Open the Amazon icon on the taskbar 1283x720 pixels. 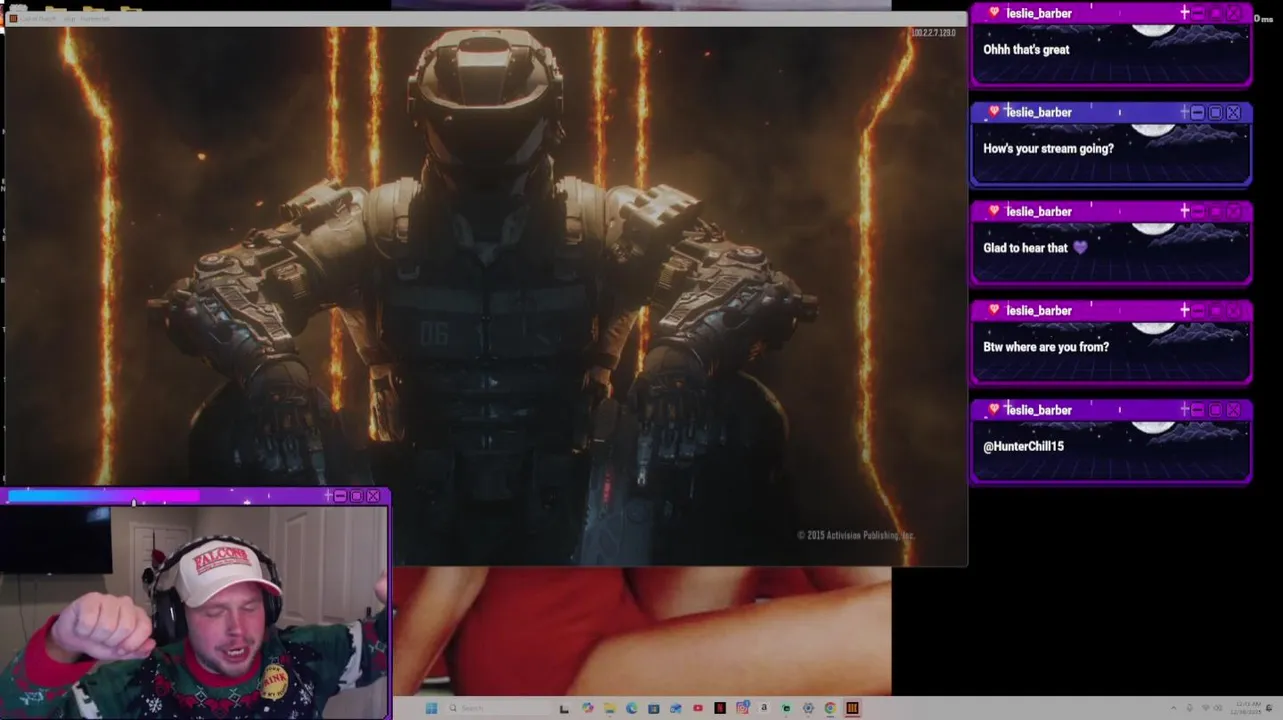[764, 708]
